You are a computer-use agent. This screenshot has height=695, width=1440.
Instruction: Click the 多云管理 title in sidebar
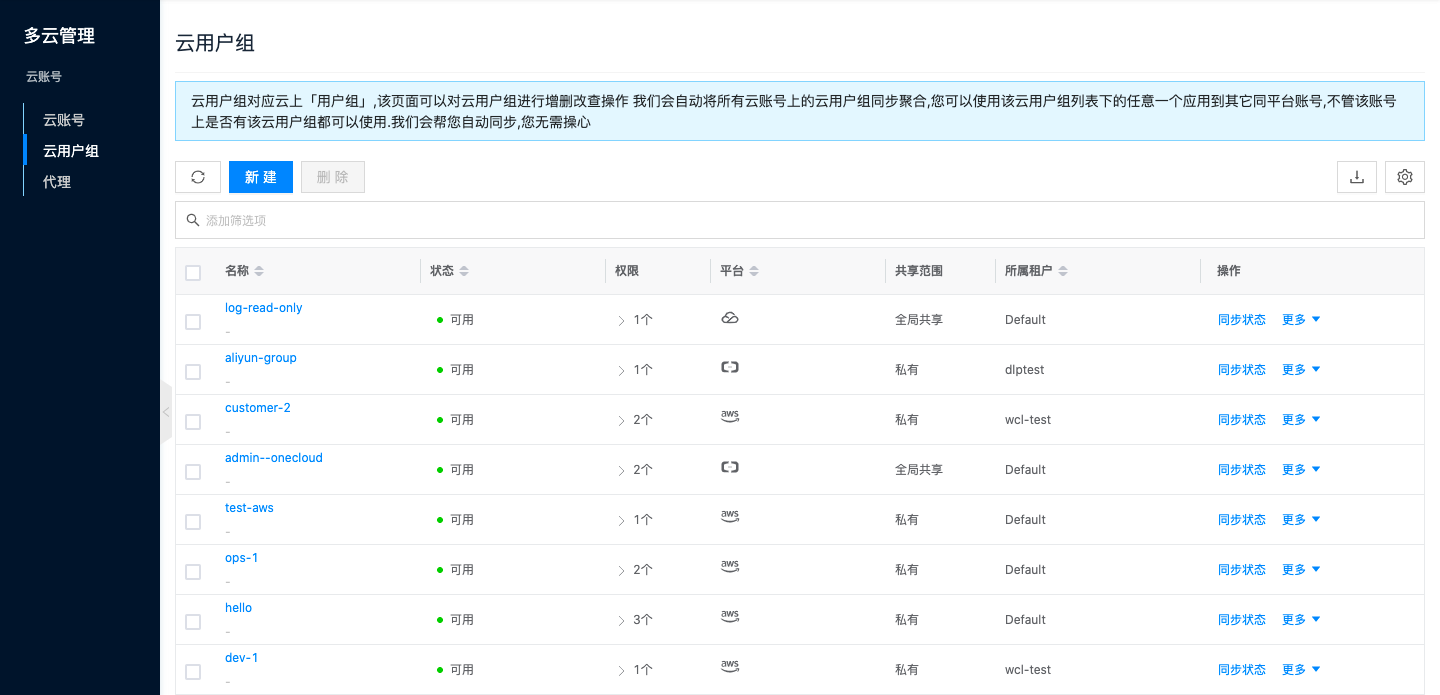coord(60,36)
